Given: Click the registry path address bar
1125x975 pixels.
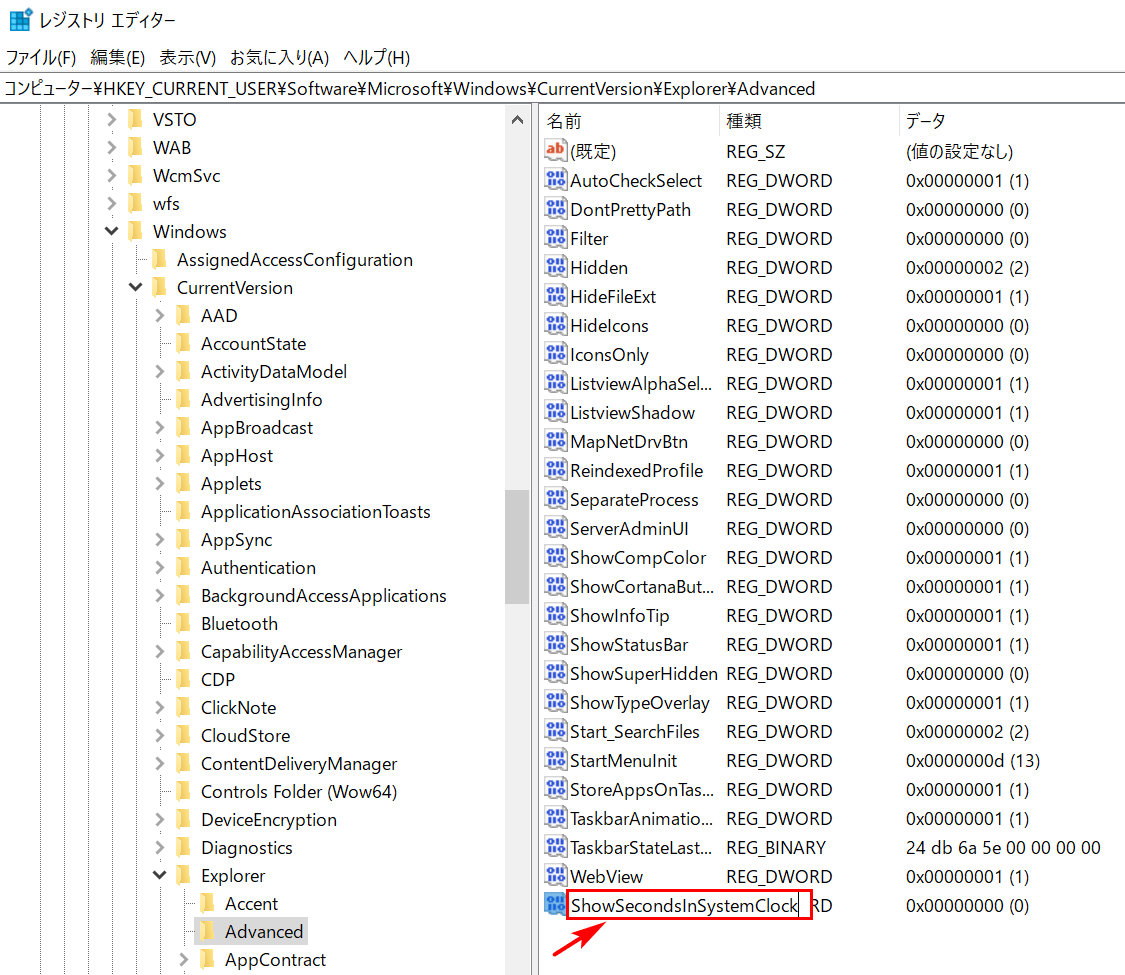Looking at the screenshot, I should (x=562, y=88).
